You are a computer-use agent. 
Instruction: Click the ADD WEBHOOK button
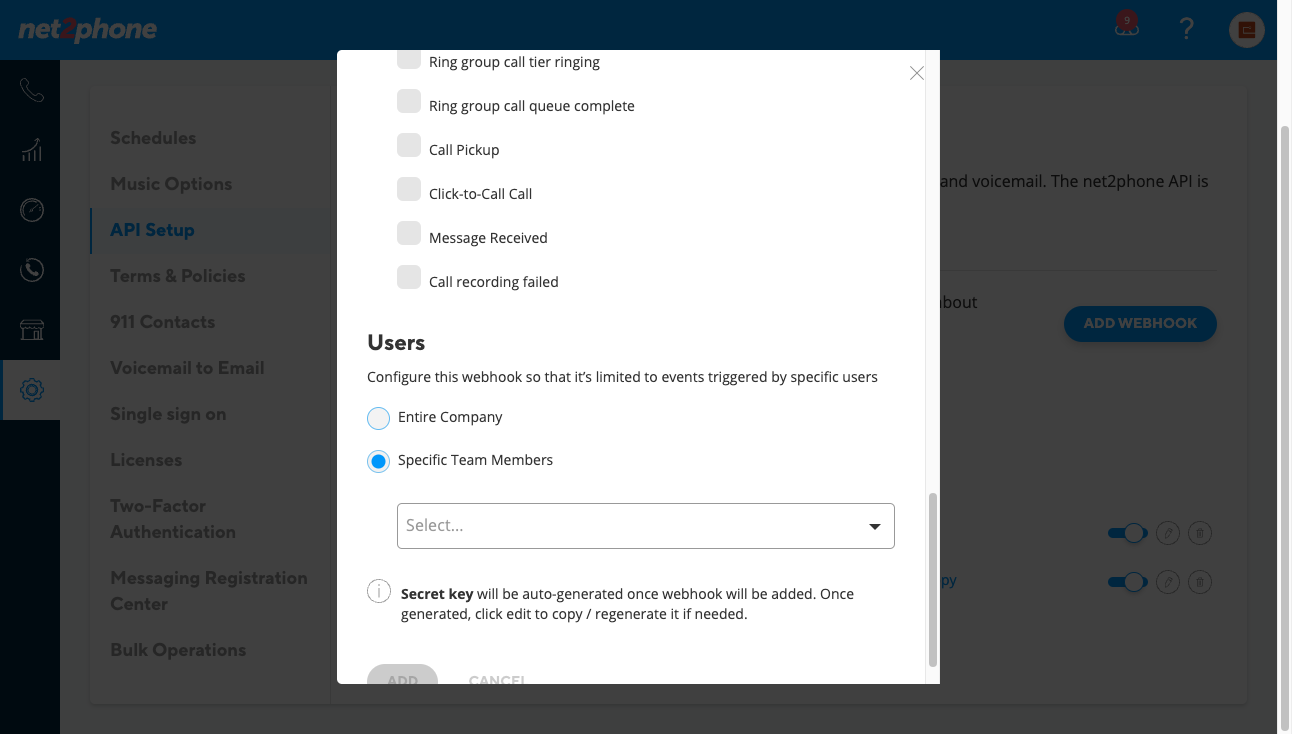[x=1140, y=324]
